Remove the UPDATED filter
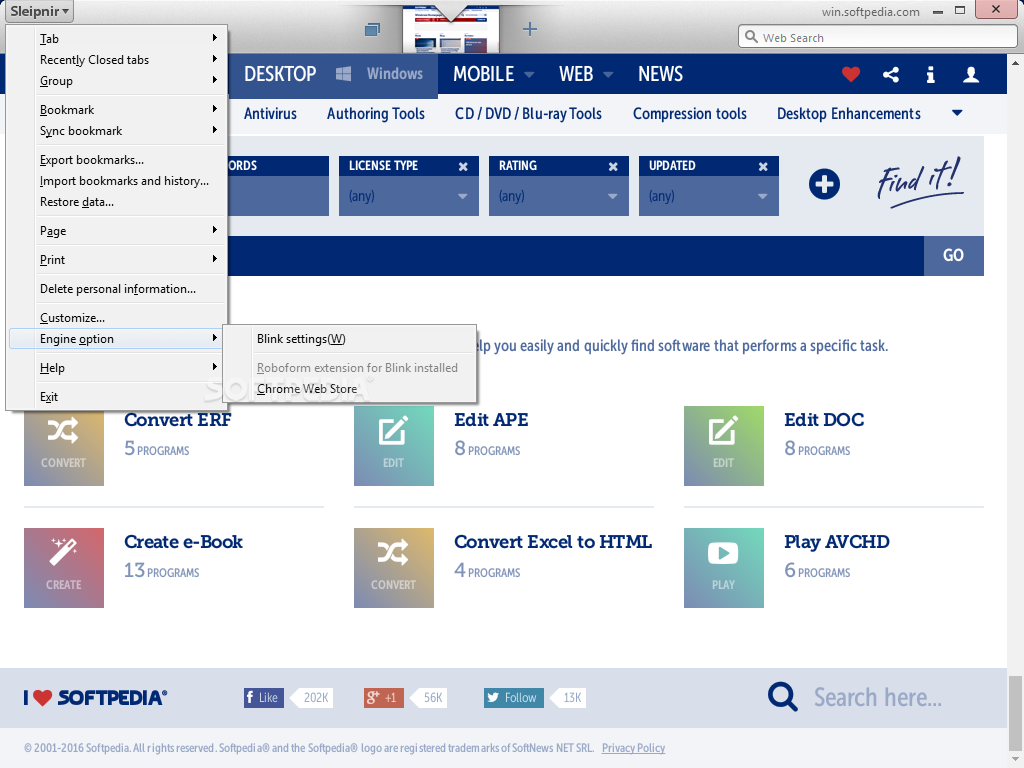The height and width of the screenshot is (768, 1024). click(x=763, y=167)
